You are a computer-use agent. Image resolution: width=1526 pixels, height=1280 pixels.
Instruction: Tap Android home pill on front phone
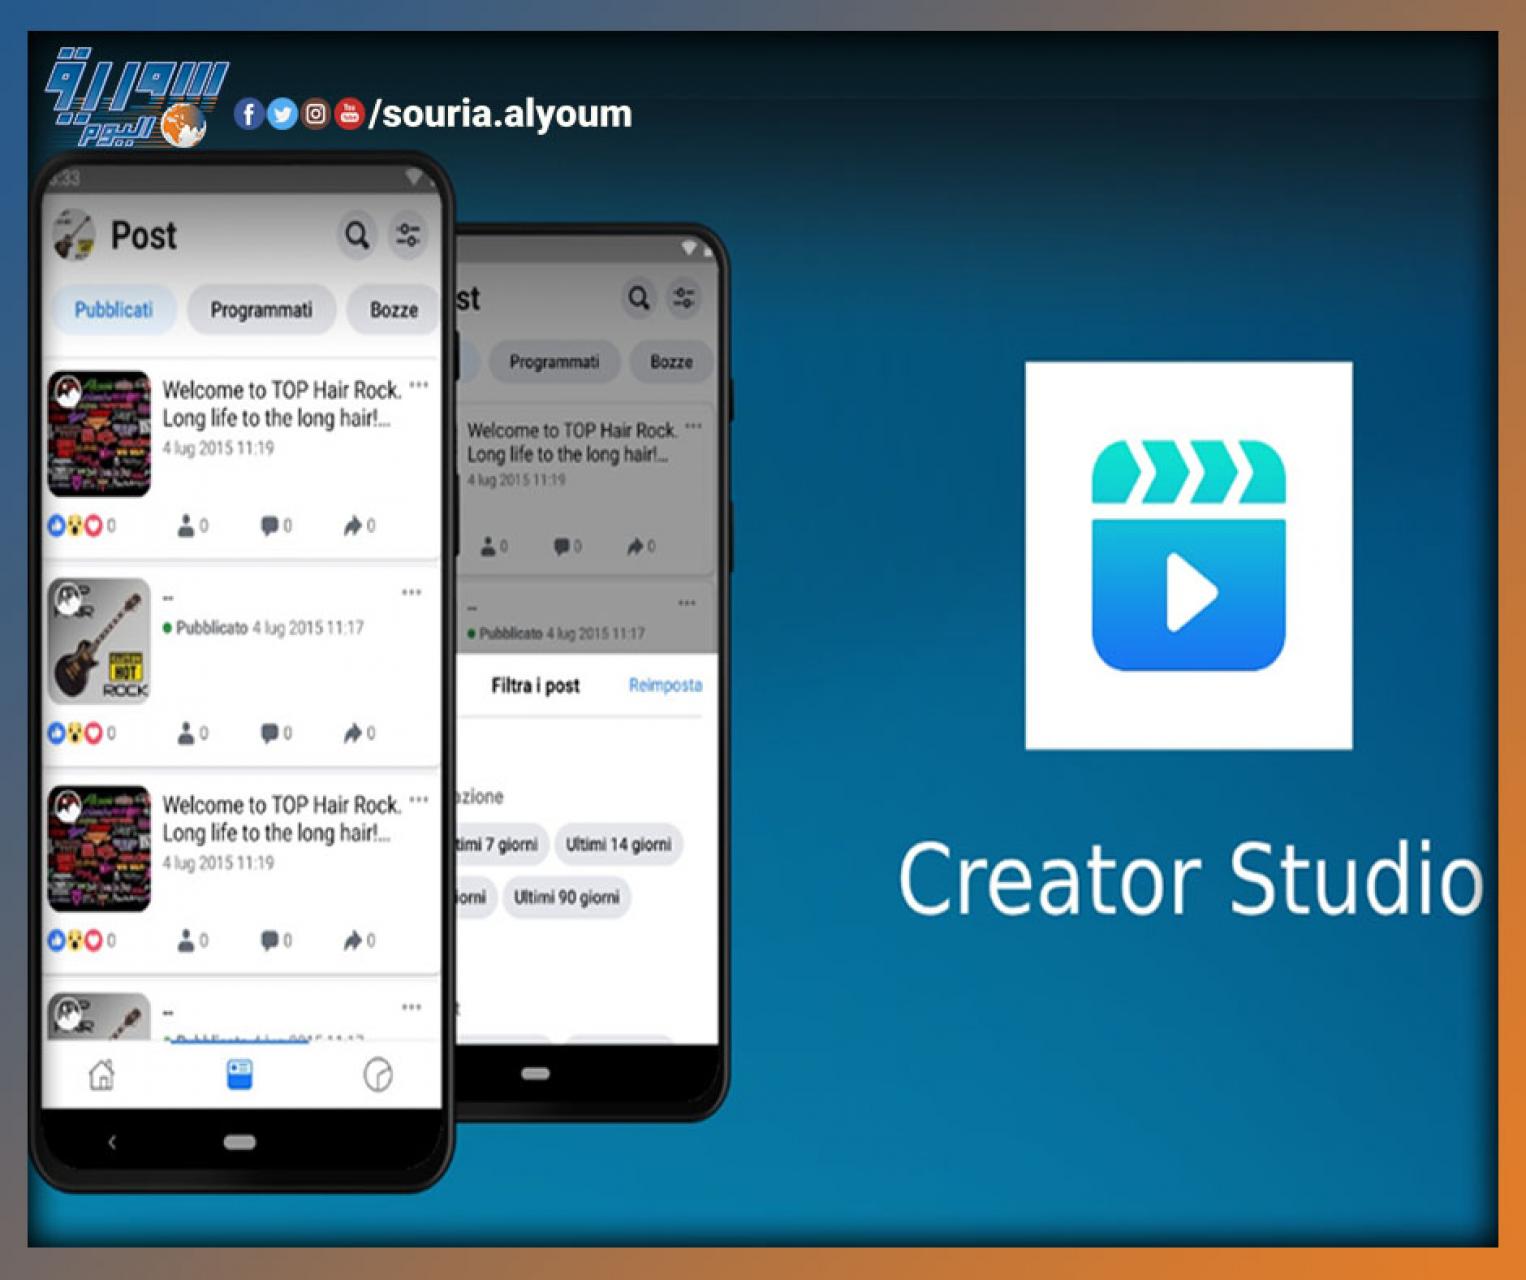(x=239, y=1142)
